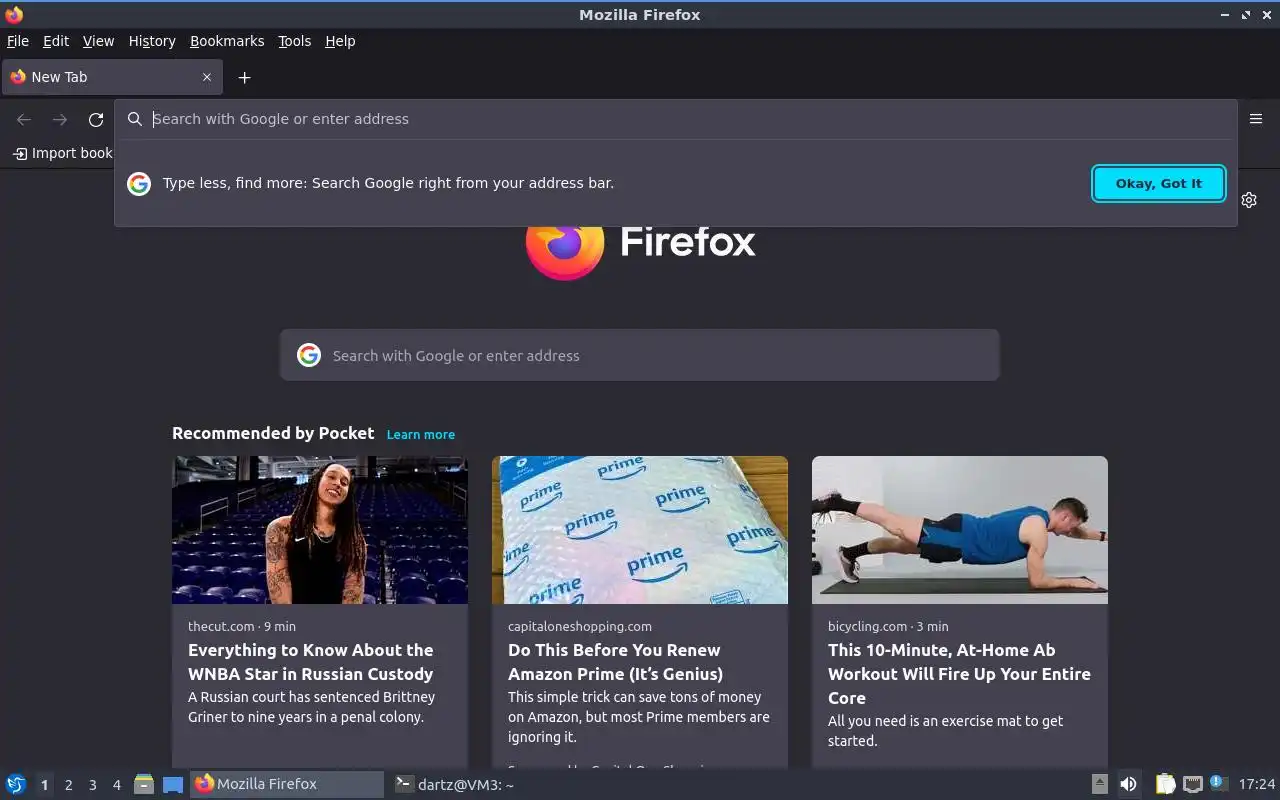
Task: Switch to workspace 1
Action: [x=44, y=785]
